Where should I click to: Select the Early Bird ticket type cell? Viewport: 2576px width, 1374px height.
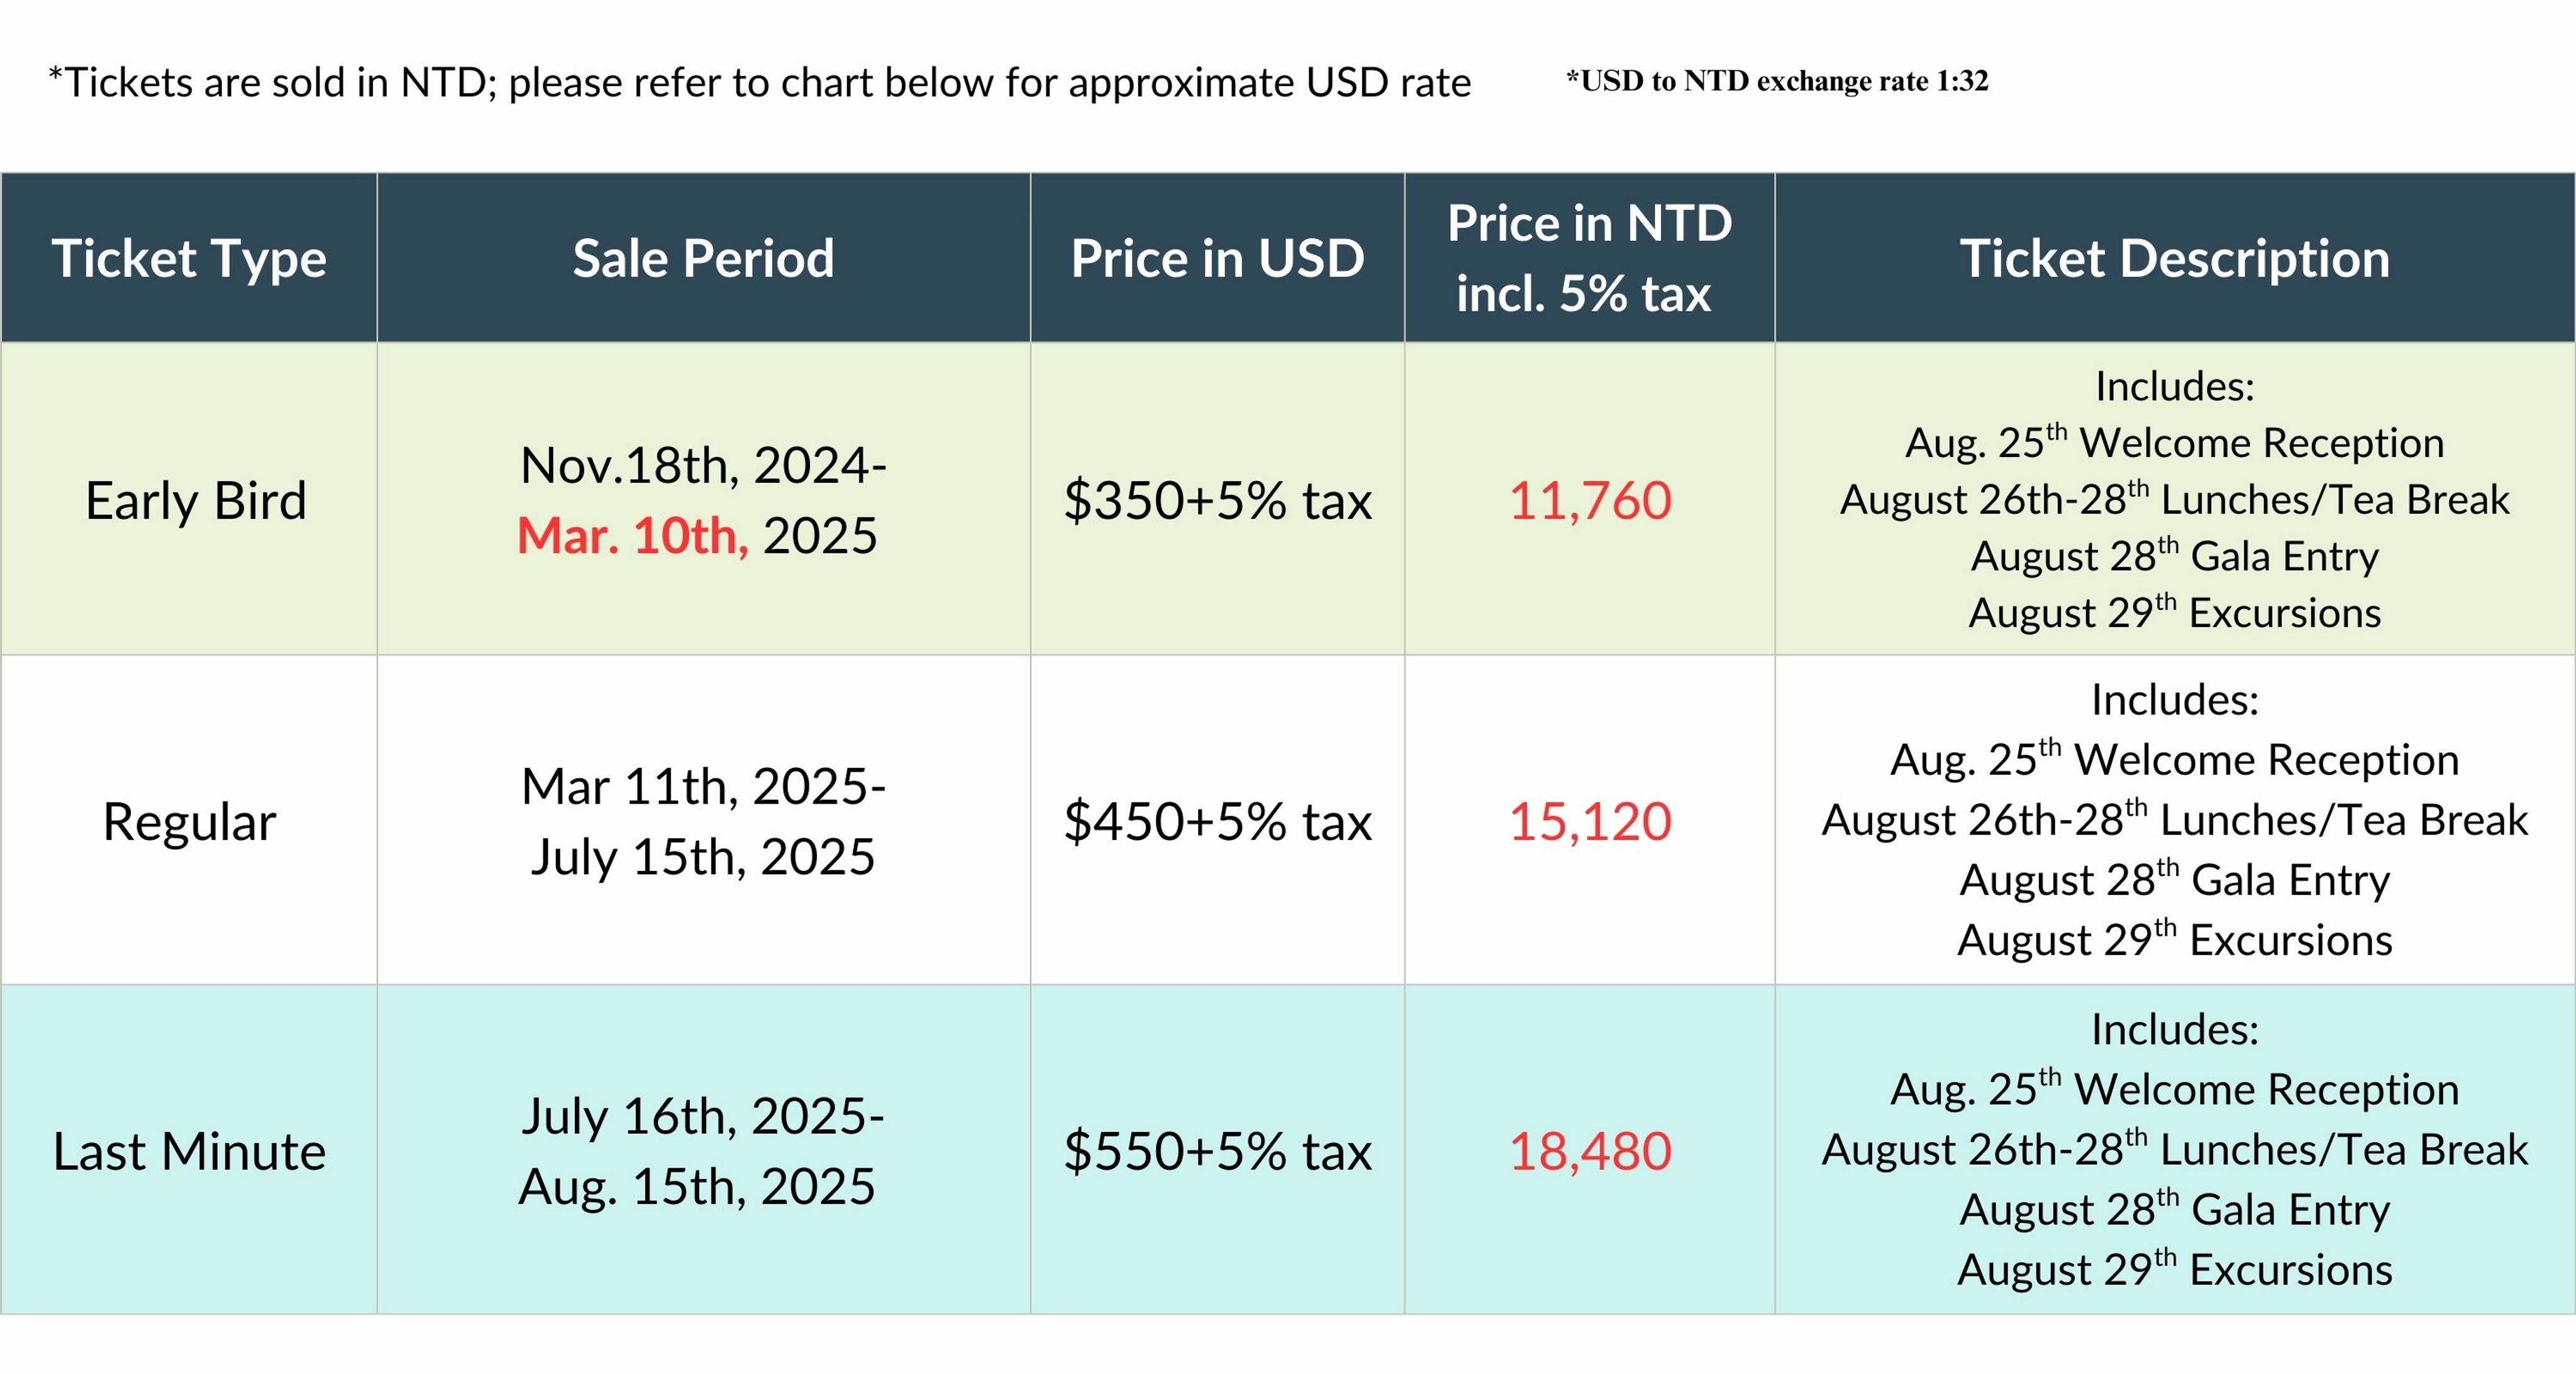tap(189, 499)
